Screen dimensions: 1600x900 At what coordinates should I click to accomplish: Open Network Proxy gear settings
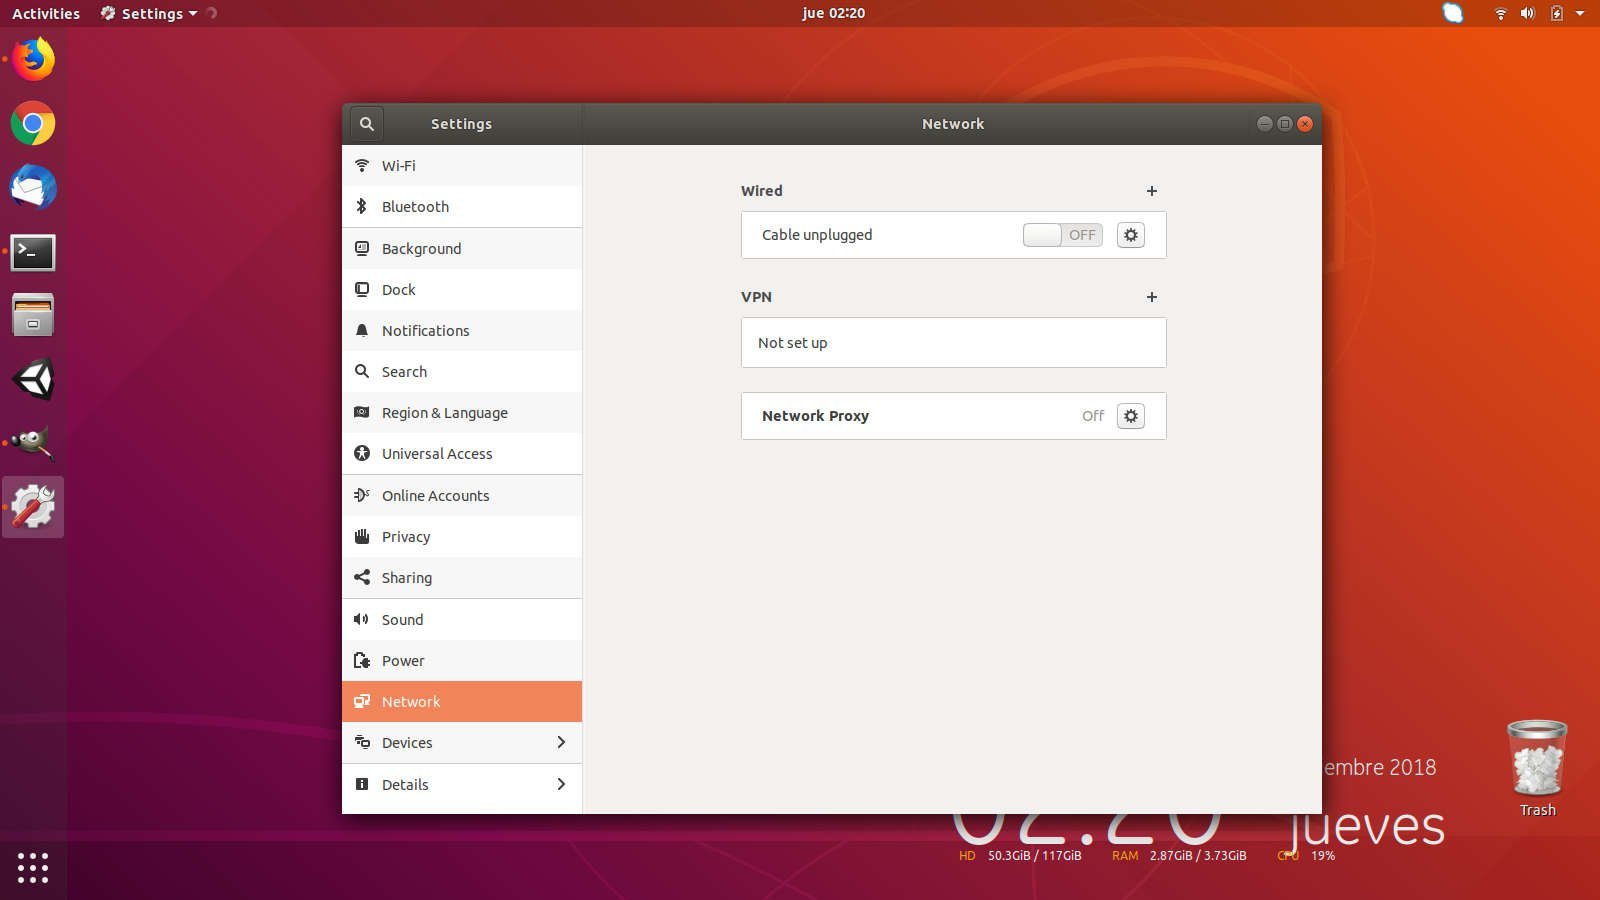1131,416
